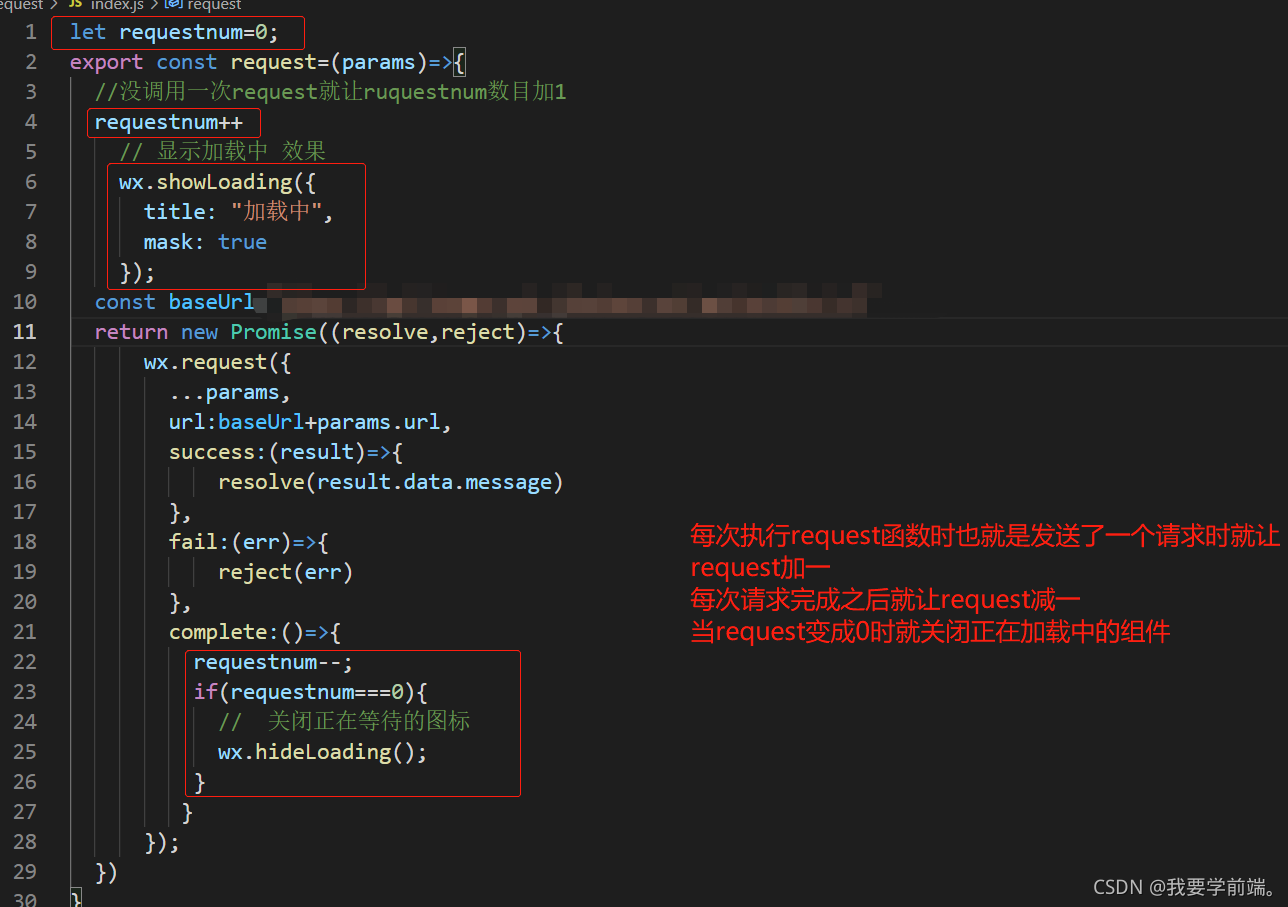Click the 'requestnum--;' statement
Viewport: 1288px width, 907px height.
pyautogui.click(x=274, y=662)
